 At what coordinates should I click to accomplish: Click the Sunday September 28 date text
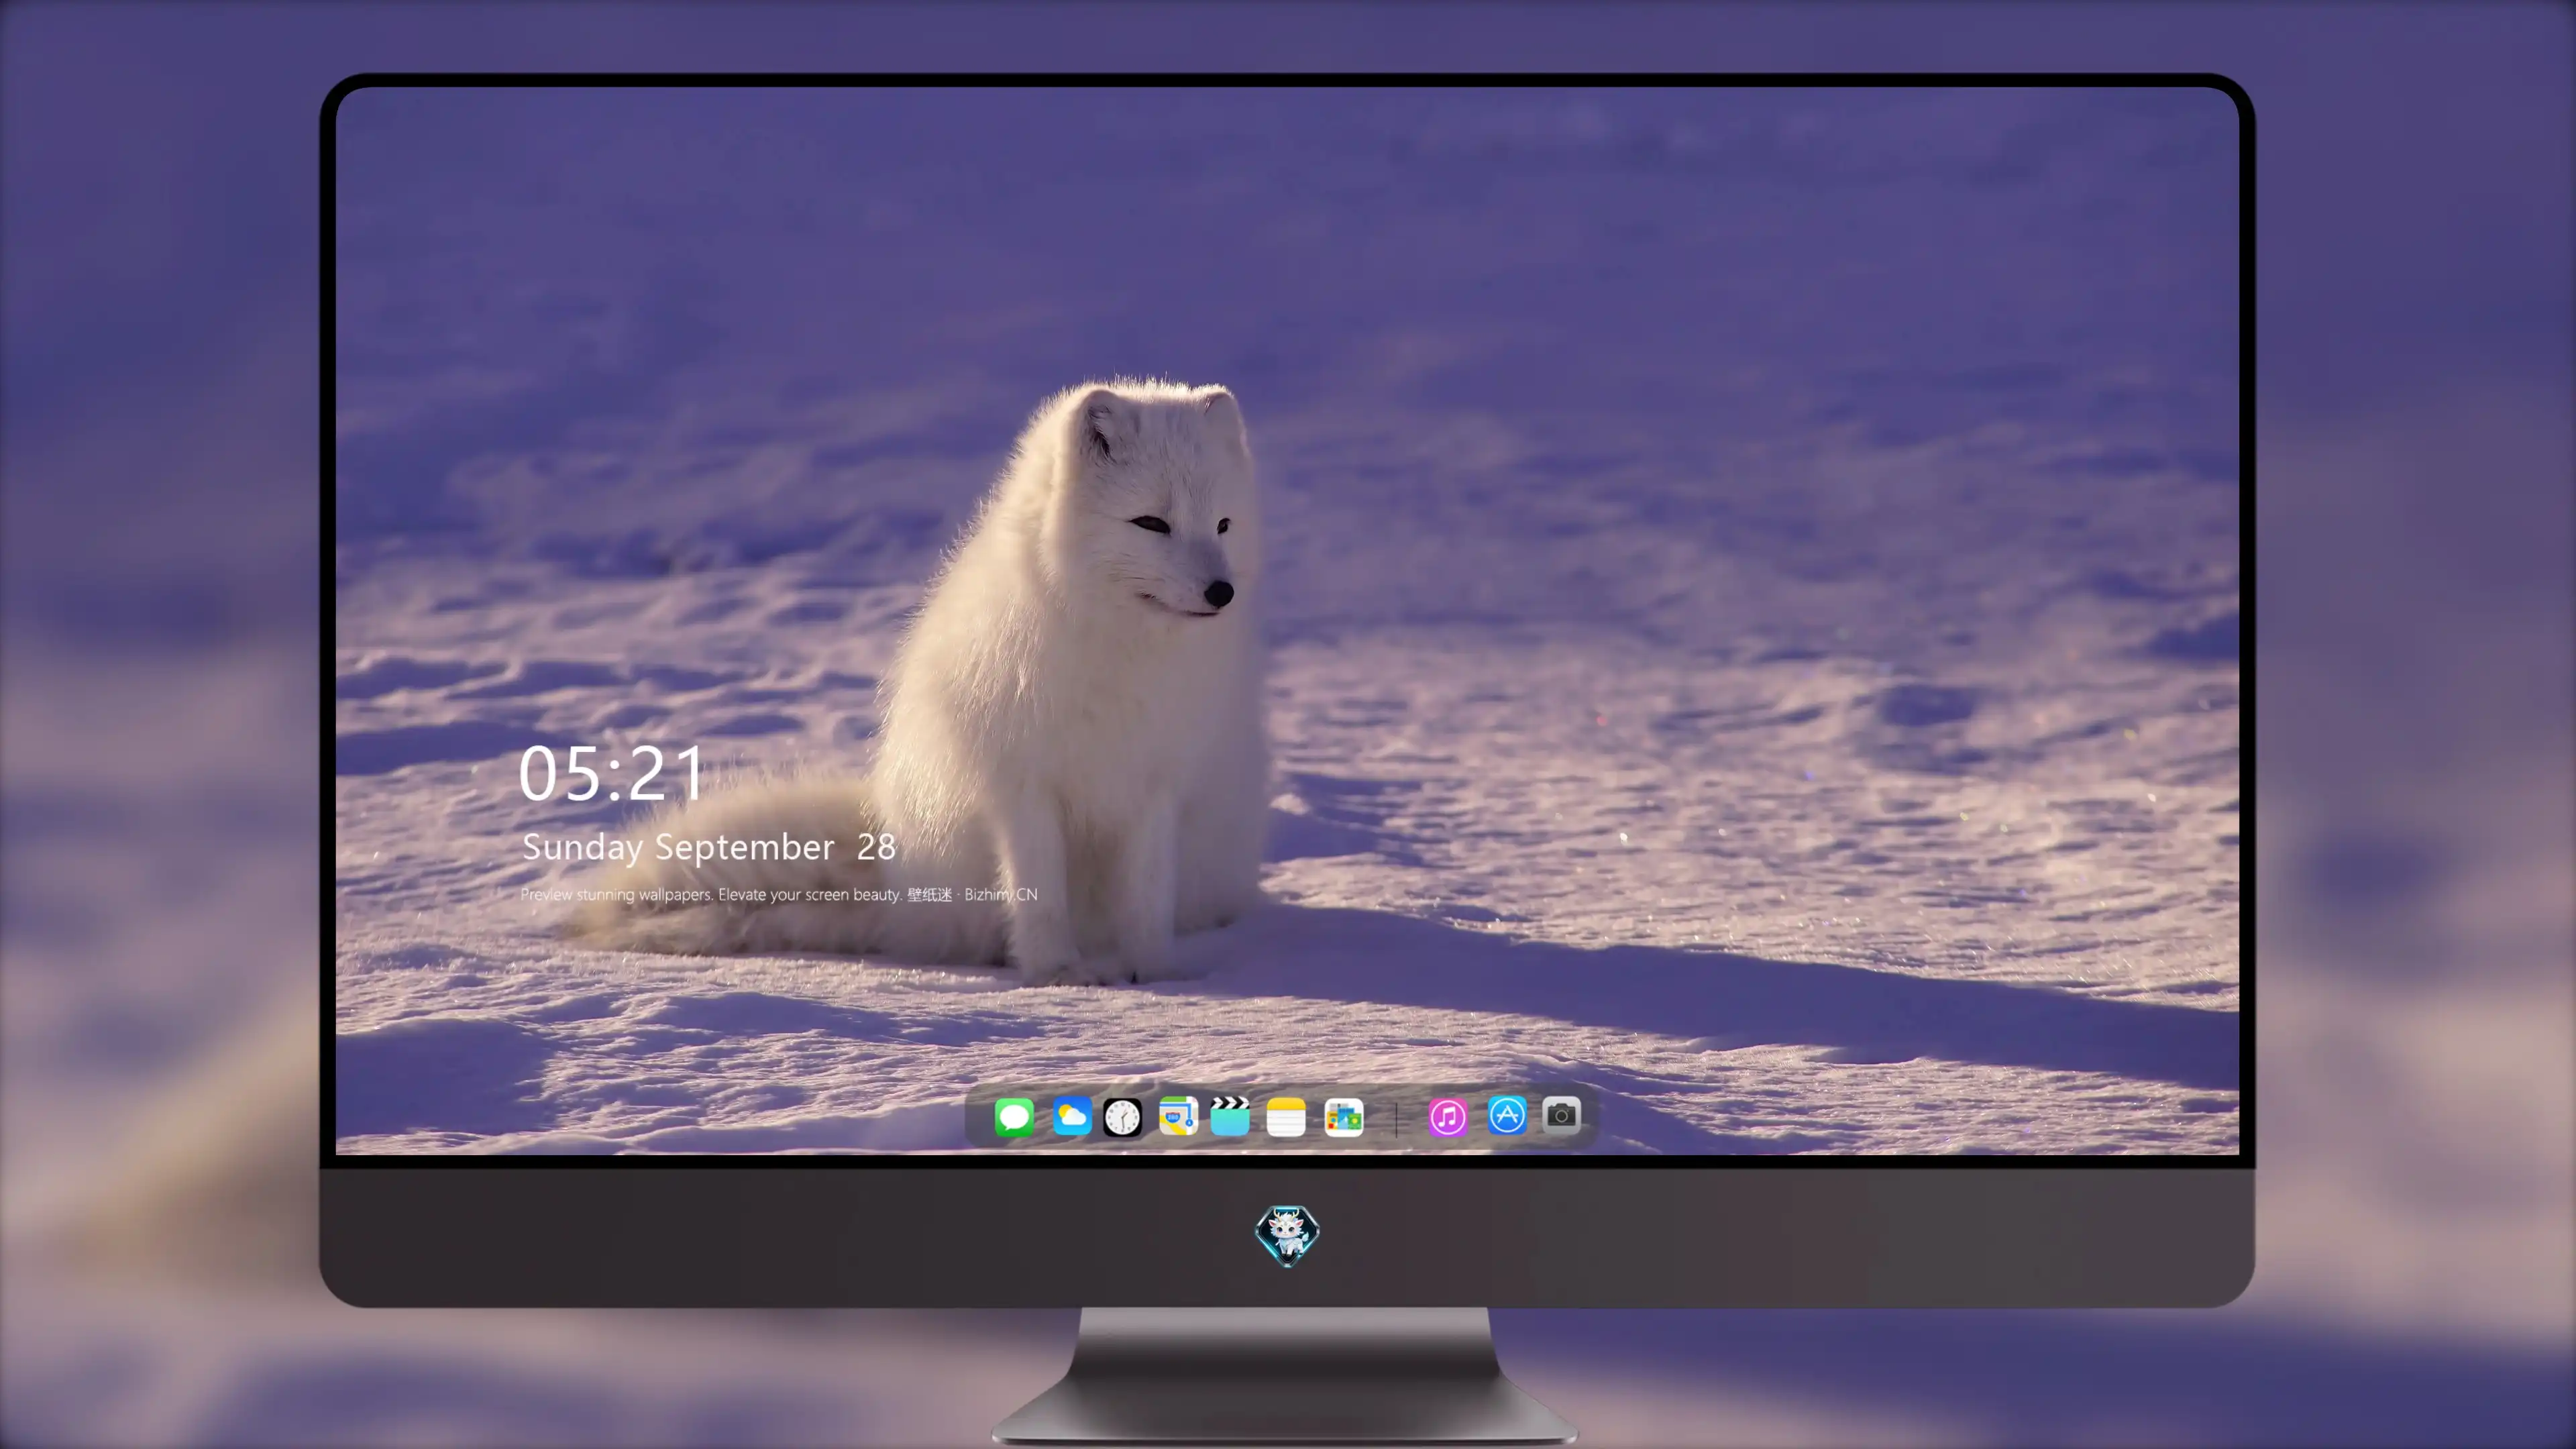709,847
